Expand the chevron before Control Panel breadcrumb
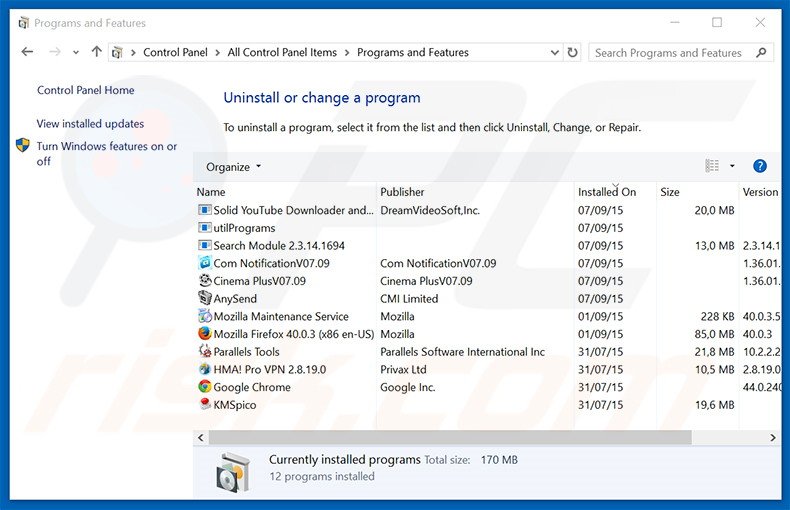This screenshot has height=510, width=790. point(133,52)
